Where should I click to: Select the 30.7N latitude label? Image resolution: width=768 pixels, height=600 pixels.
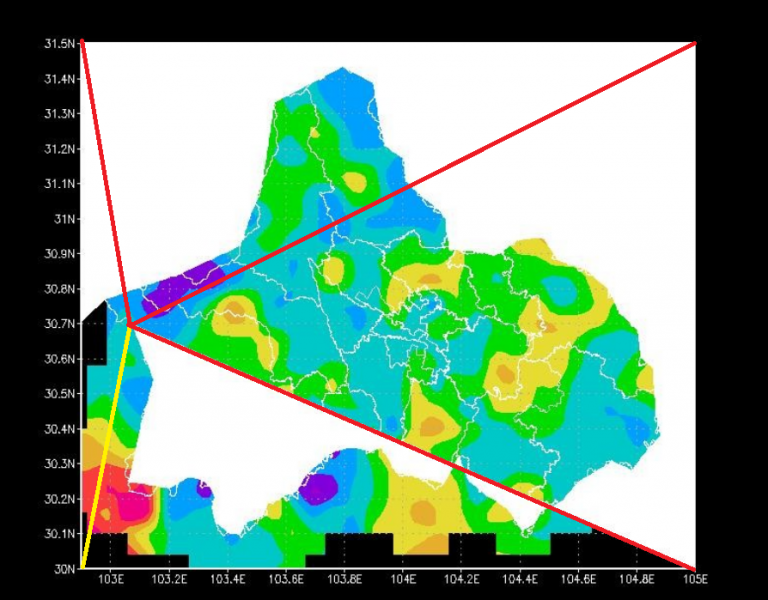(60, 324)
